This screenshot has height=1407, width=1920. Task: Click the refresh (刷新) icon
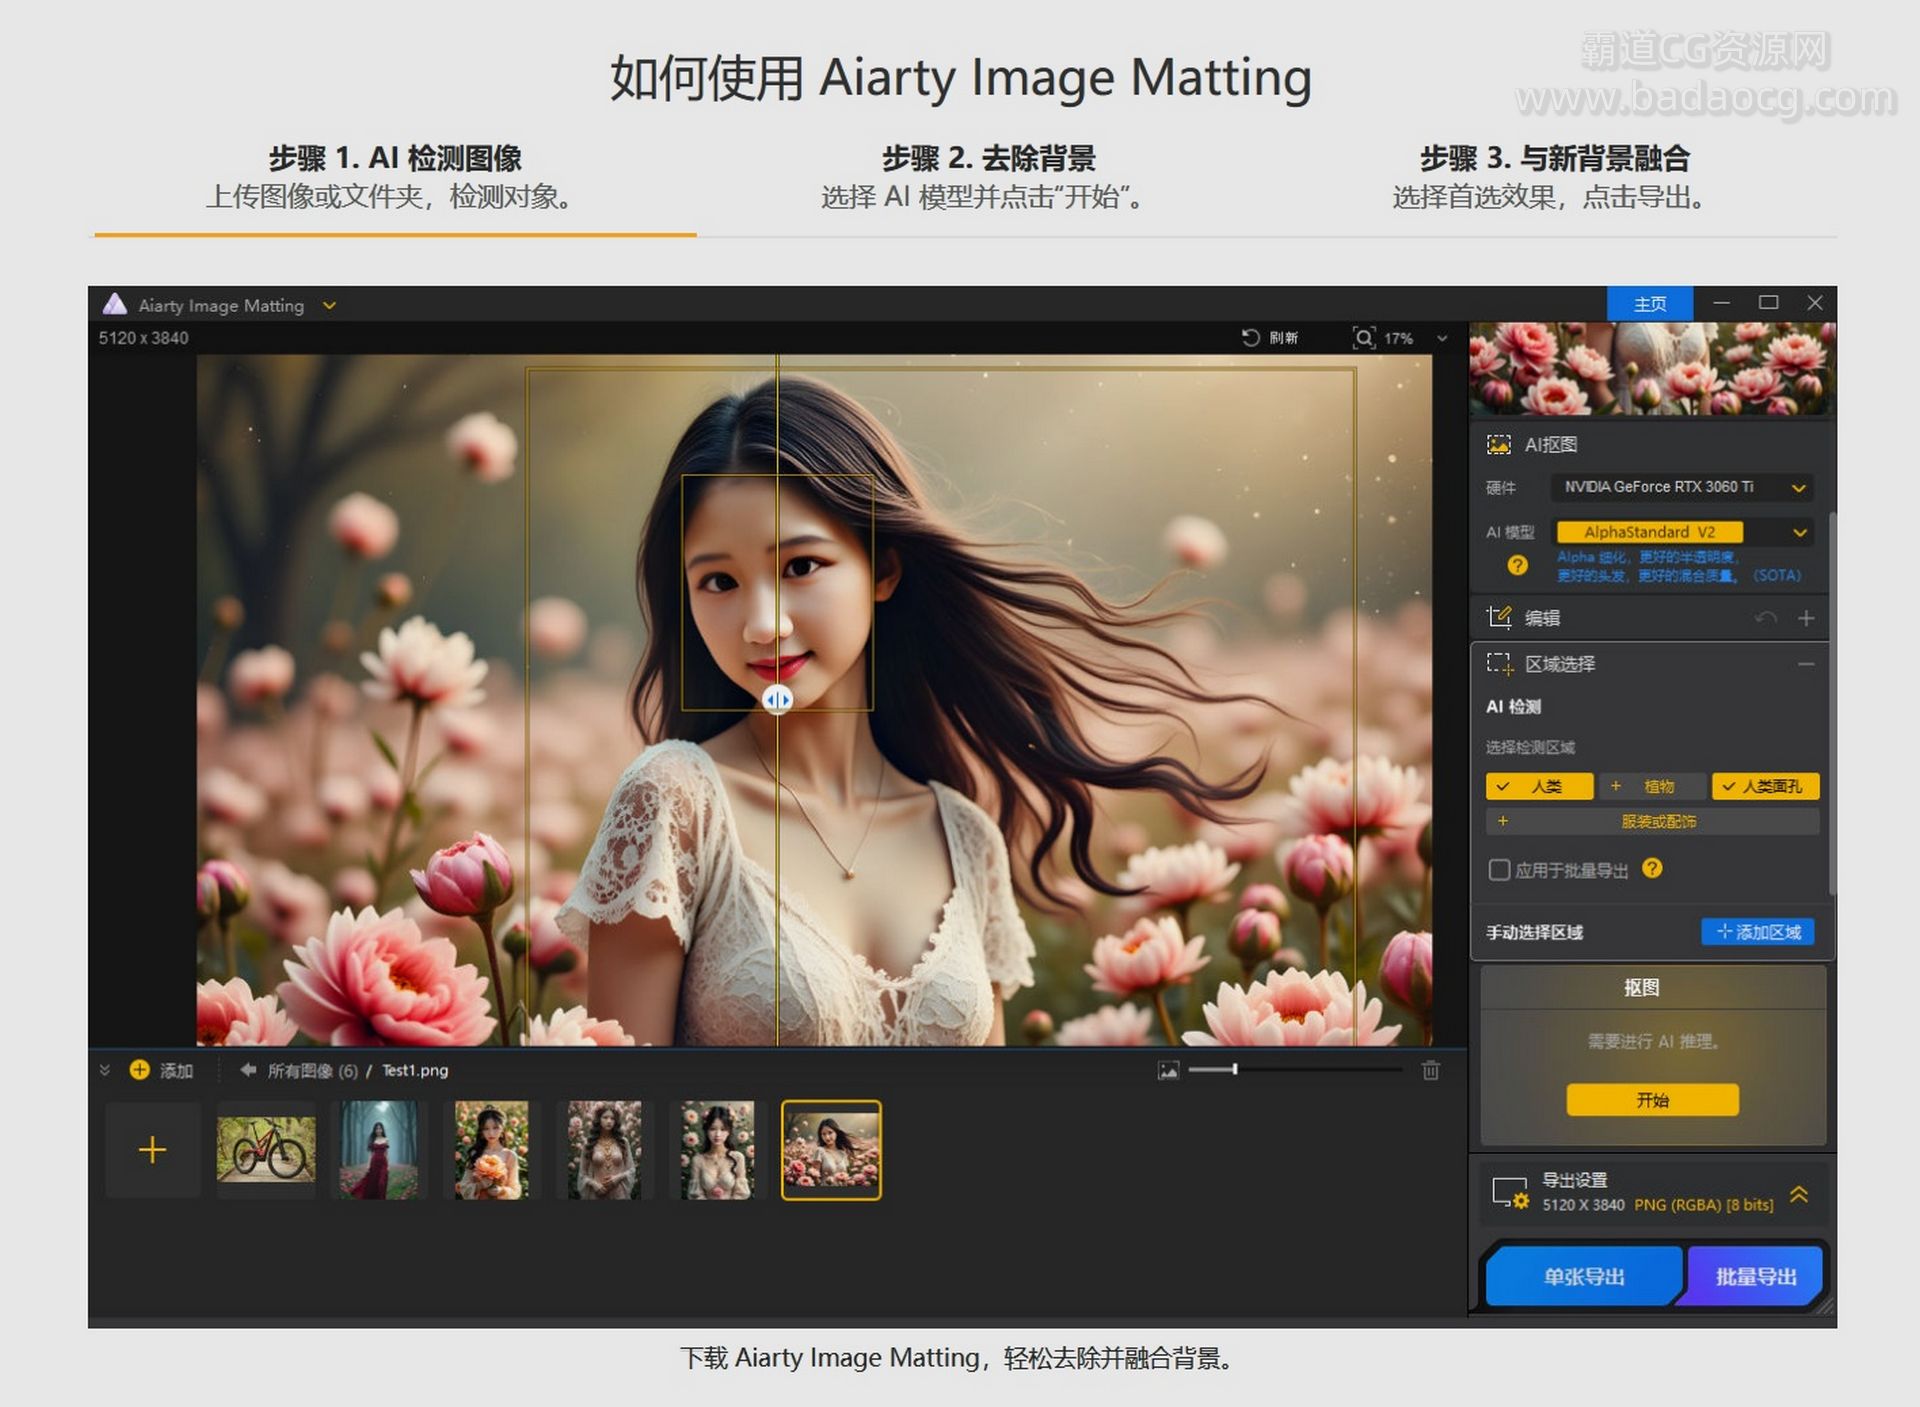[1250, 338]
